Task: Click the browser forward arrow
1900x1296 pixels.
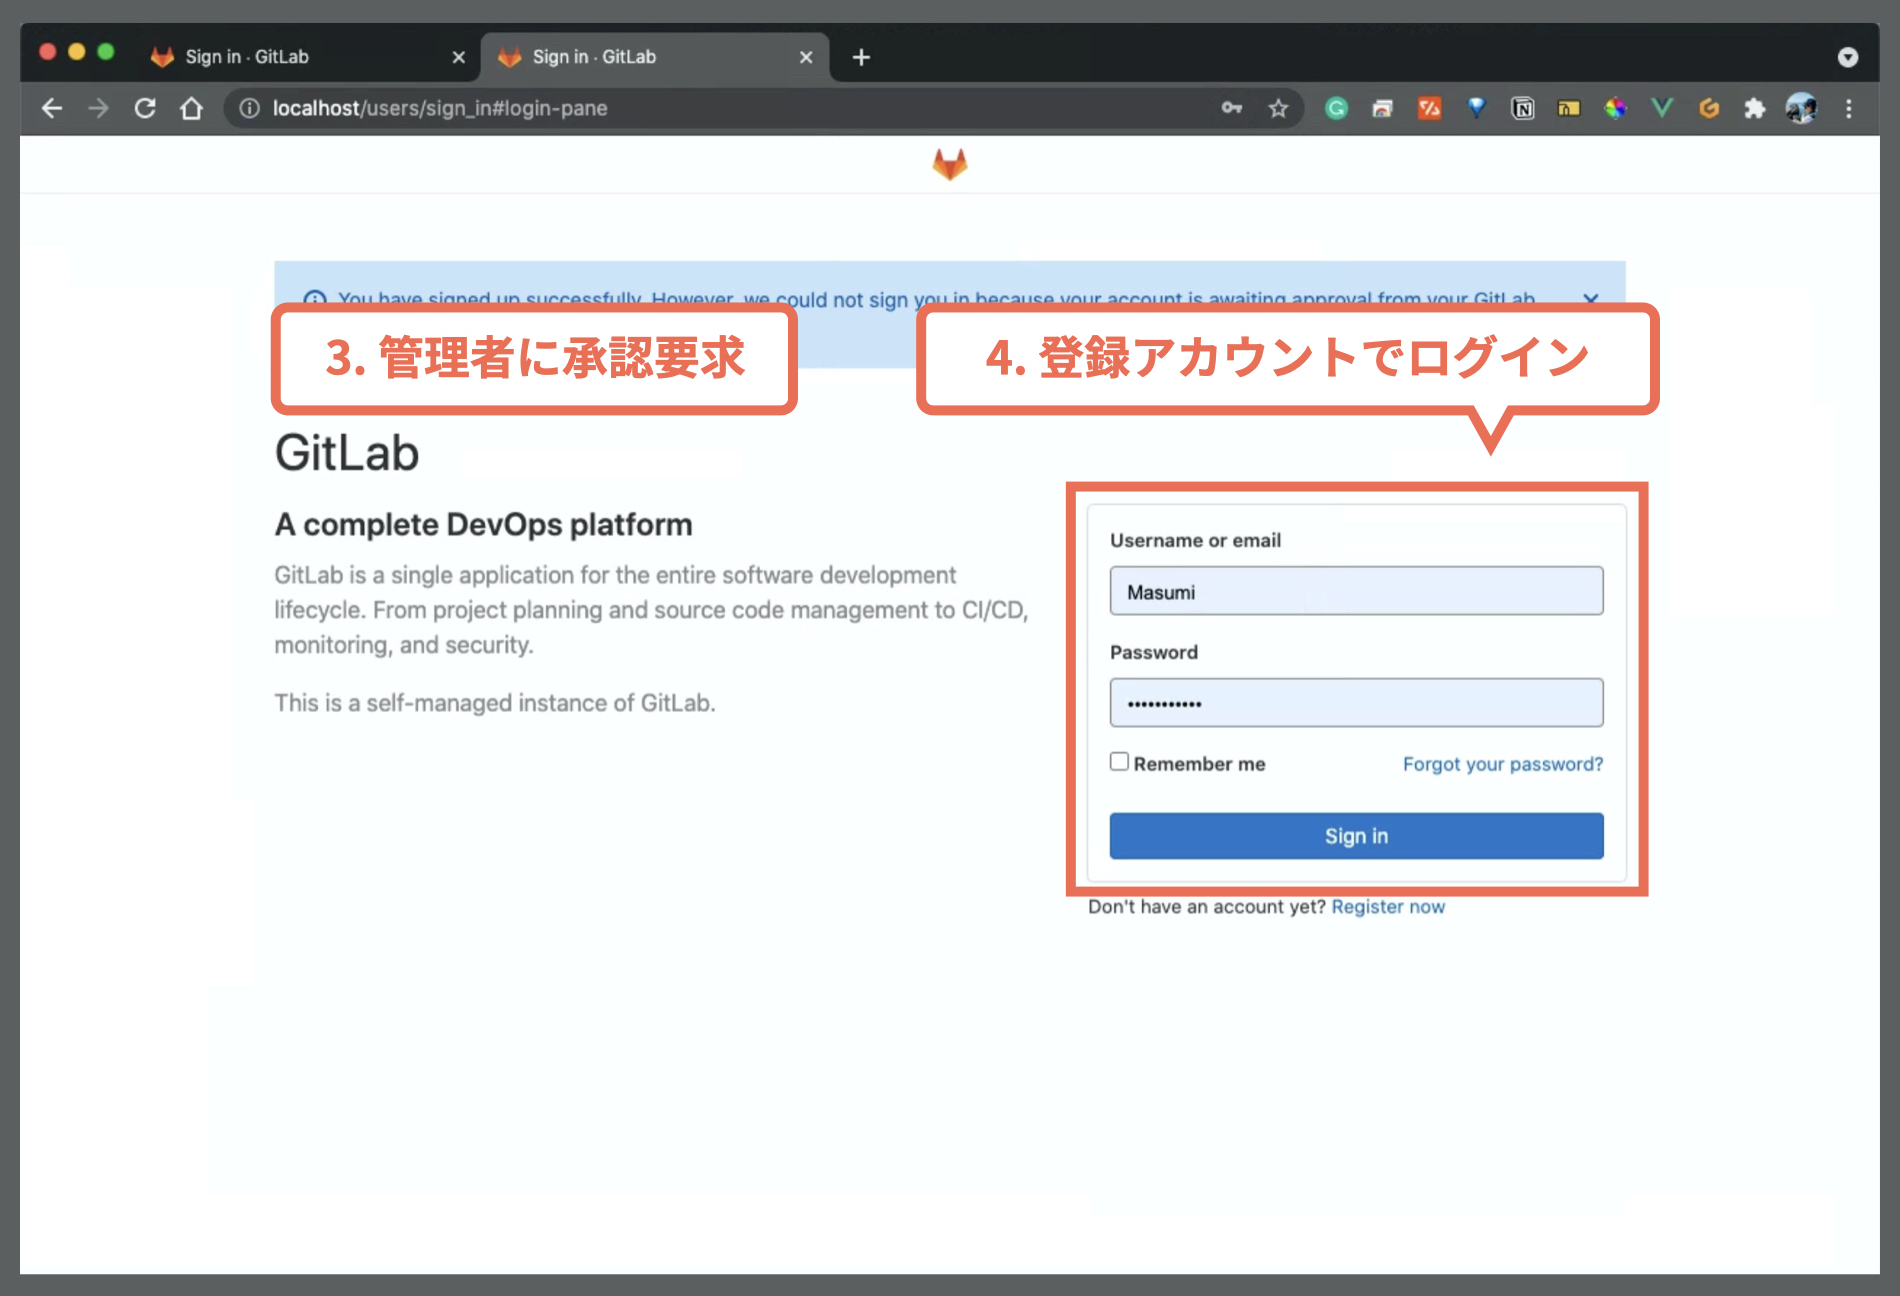Action: 98,108
